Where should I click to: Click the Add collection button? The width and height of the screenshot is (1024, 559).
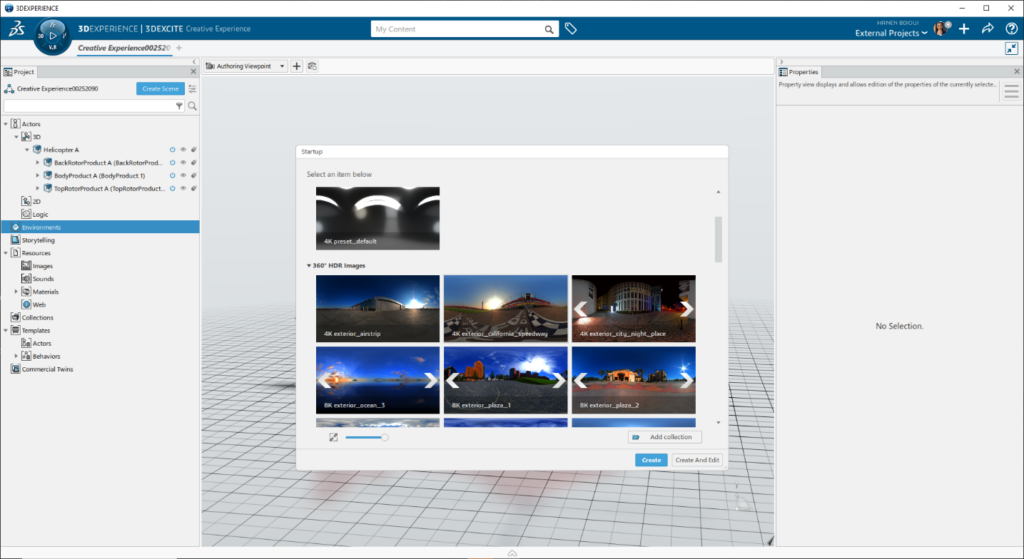click(665, 437)
